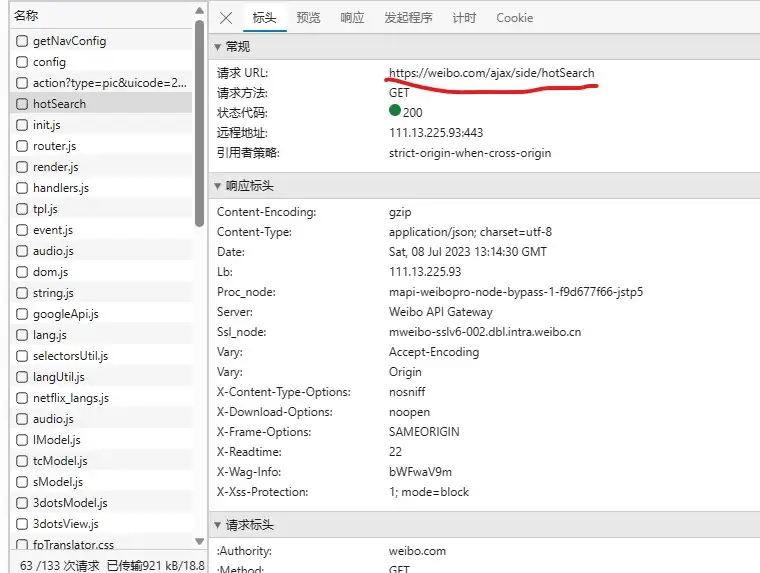Click the request URL weibo.com hotSearch value
760x573 pixels.
[491, 73]
